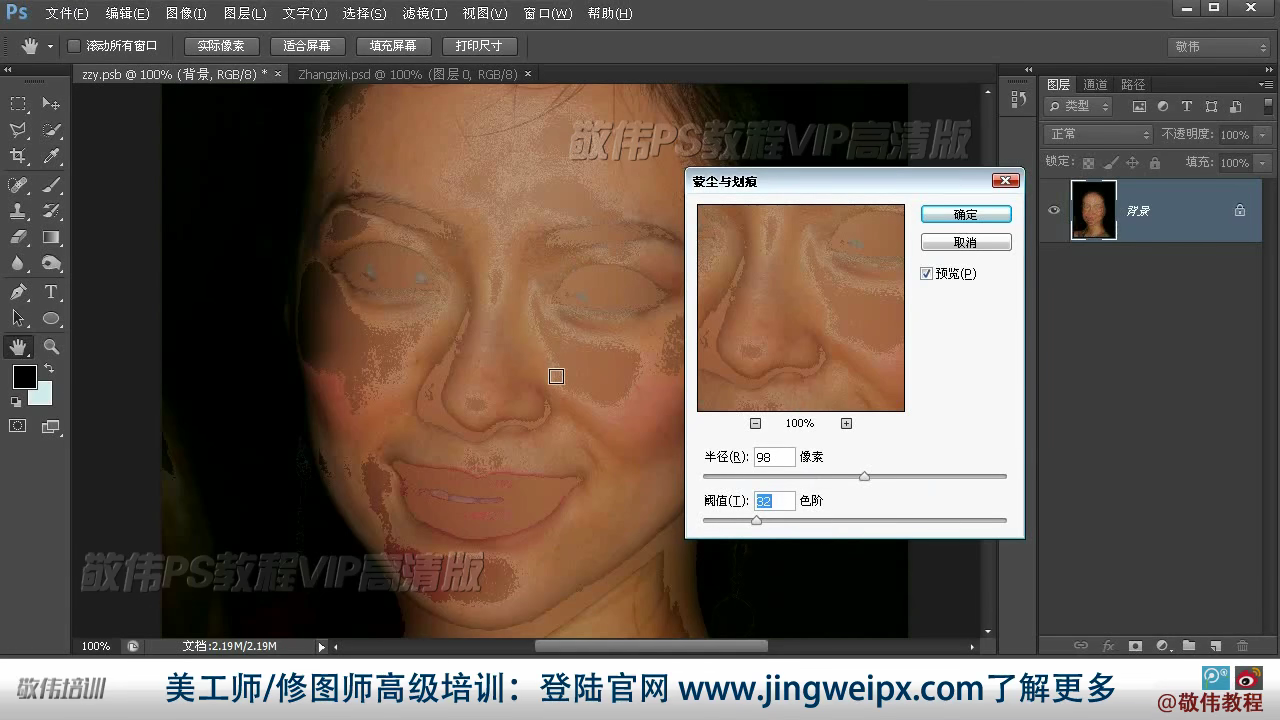Enable Scroll All Windows checkbox
This screenshot has width=1280, height=720.
[x=73, y=46]
